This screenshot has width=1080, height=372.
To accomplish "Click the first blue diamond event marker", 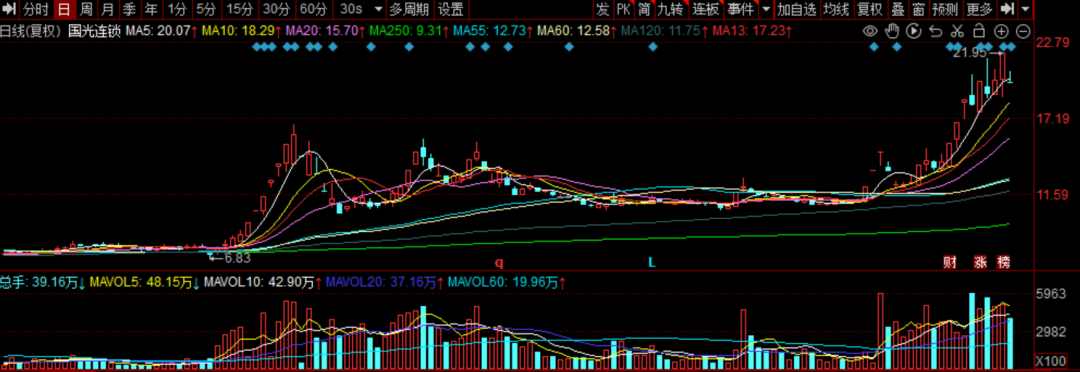I will [256, 47].
